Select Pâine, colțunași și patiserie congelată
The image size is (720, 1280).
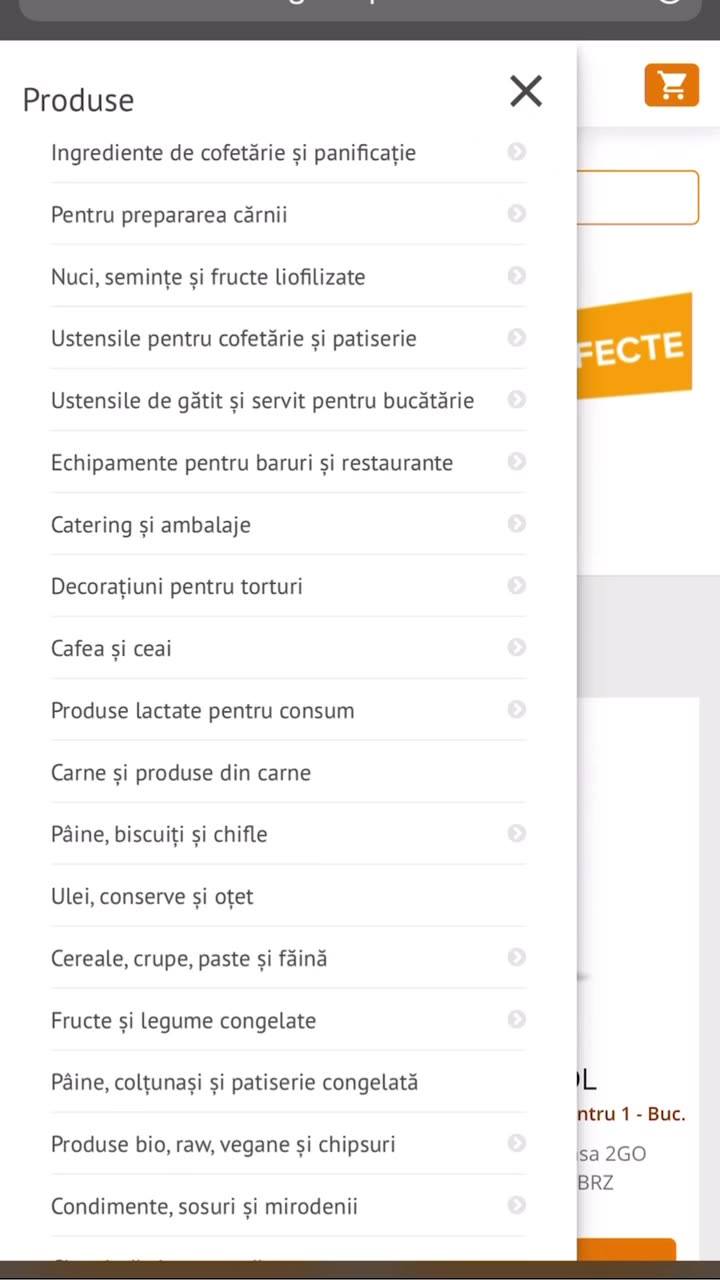pyautogui.click(x=234, y=1082)
